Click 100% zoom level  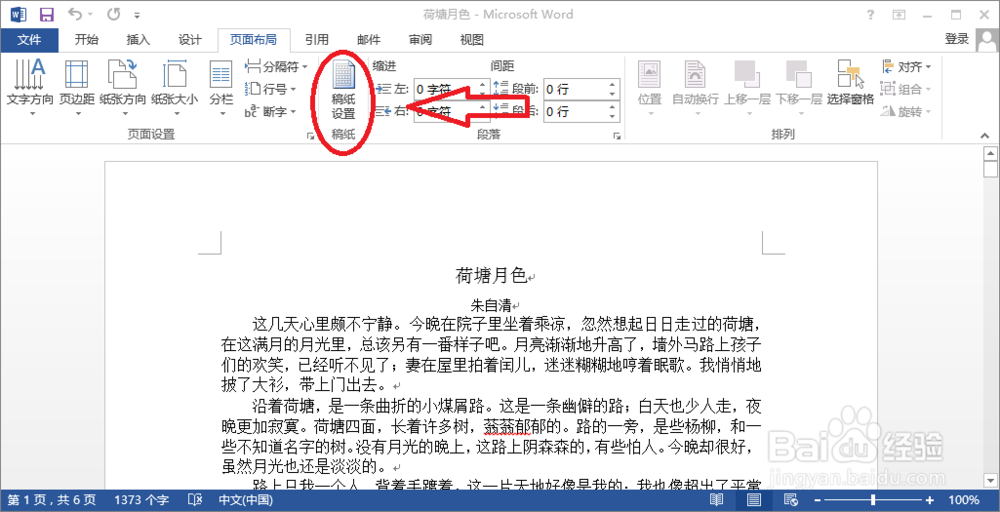click(x=963, y=500)
